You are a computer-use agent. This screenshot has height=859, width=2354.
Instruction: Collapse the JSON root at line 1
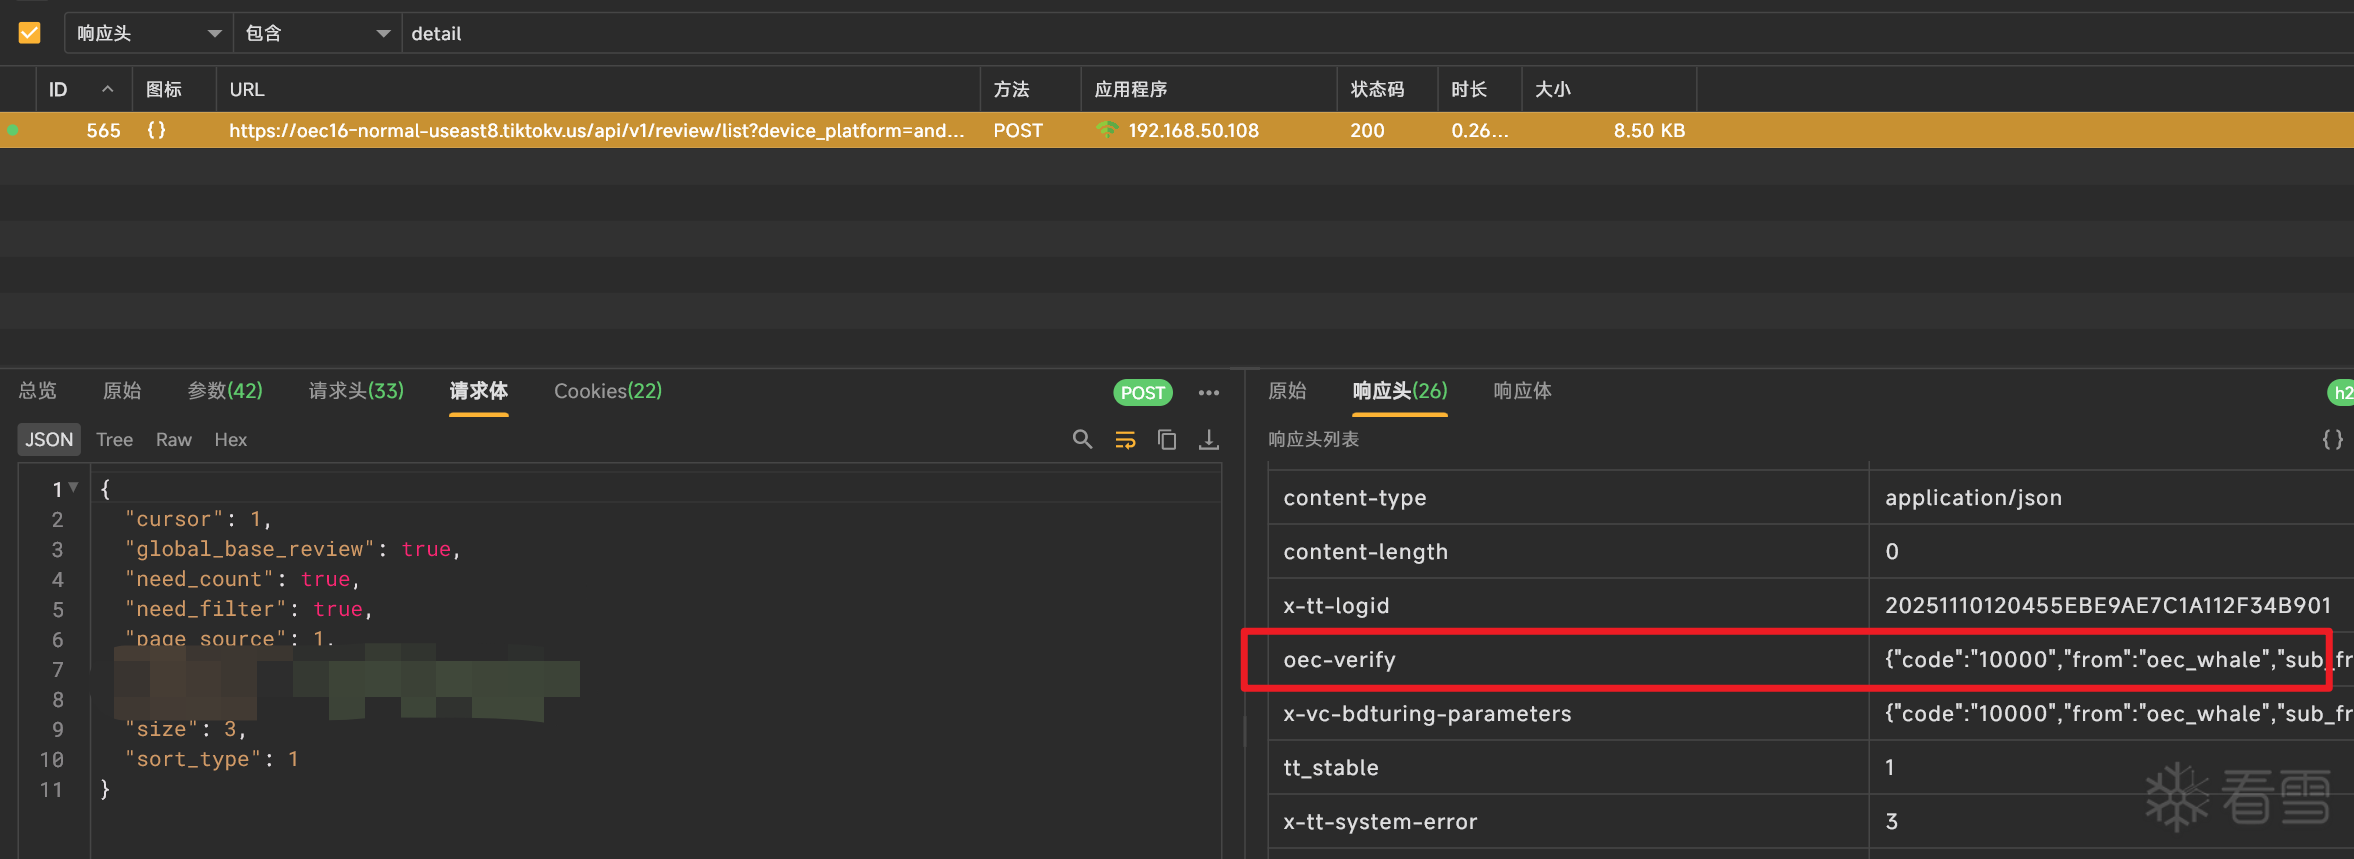click(73, 487)
